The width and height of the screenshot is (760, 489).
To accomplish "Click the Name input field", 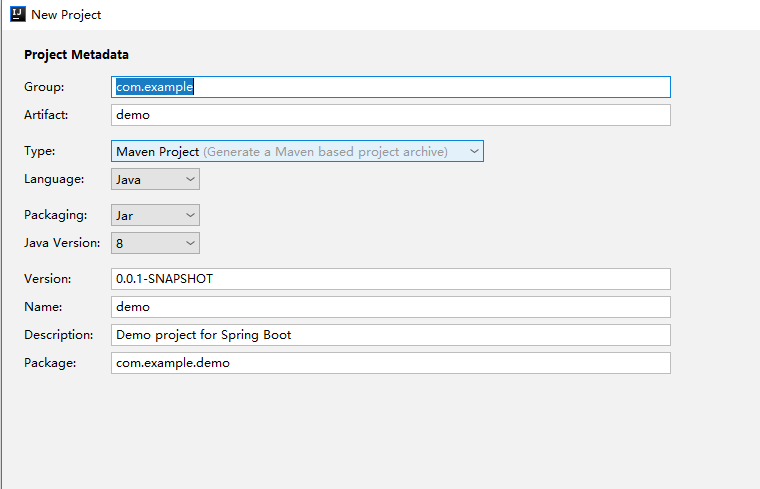I will (x=391, y=307).
